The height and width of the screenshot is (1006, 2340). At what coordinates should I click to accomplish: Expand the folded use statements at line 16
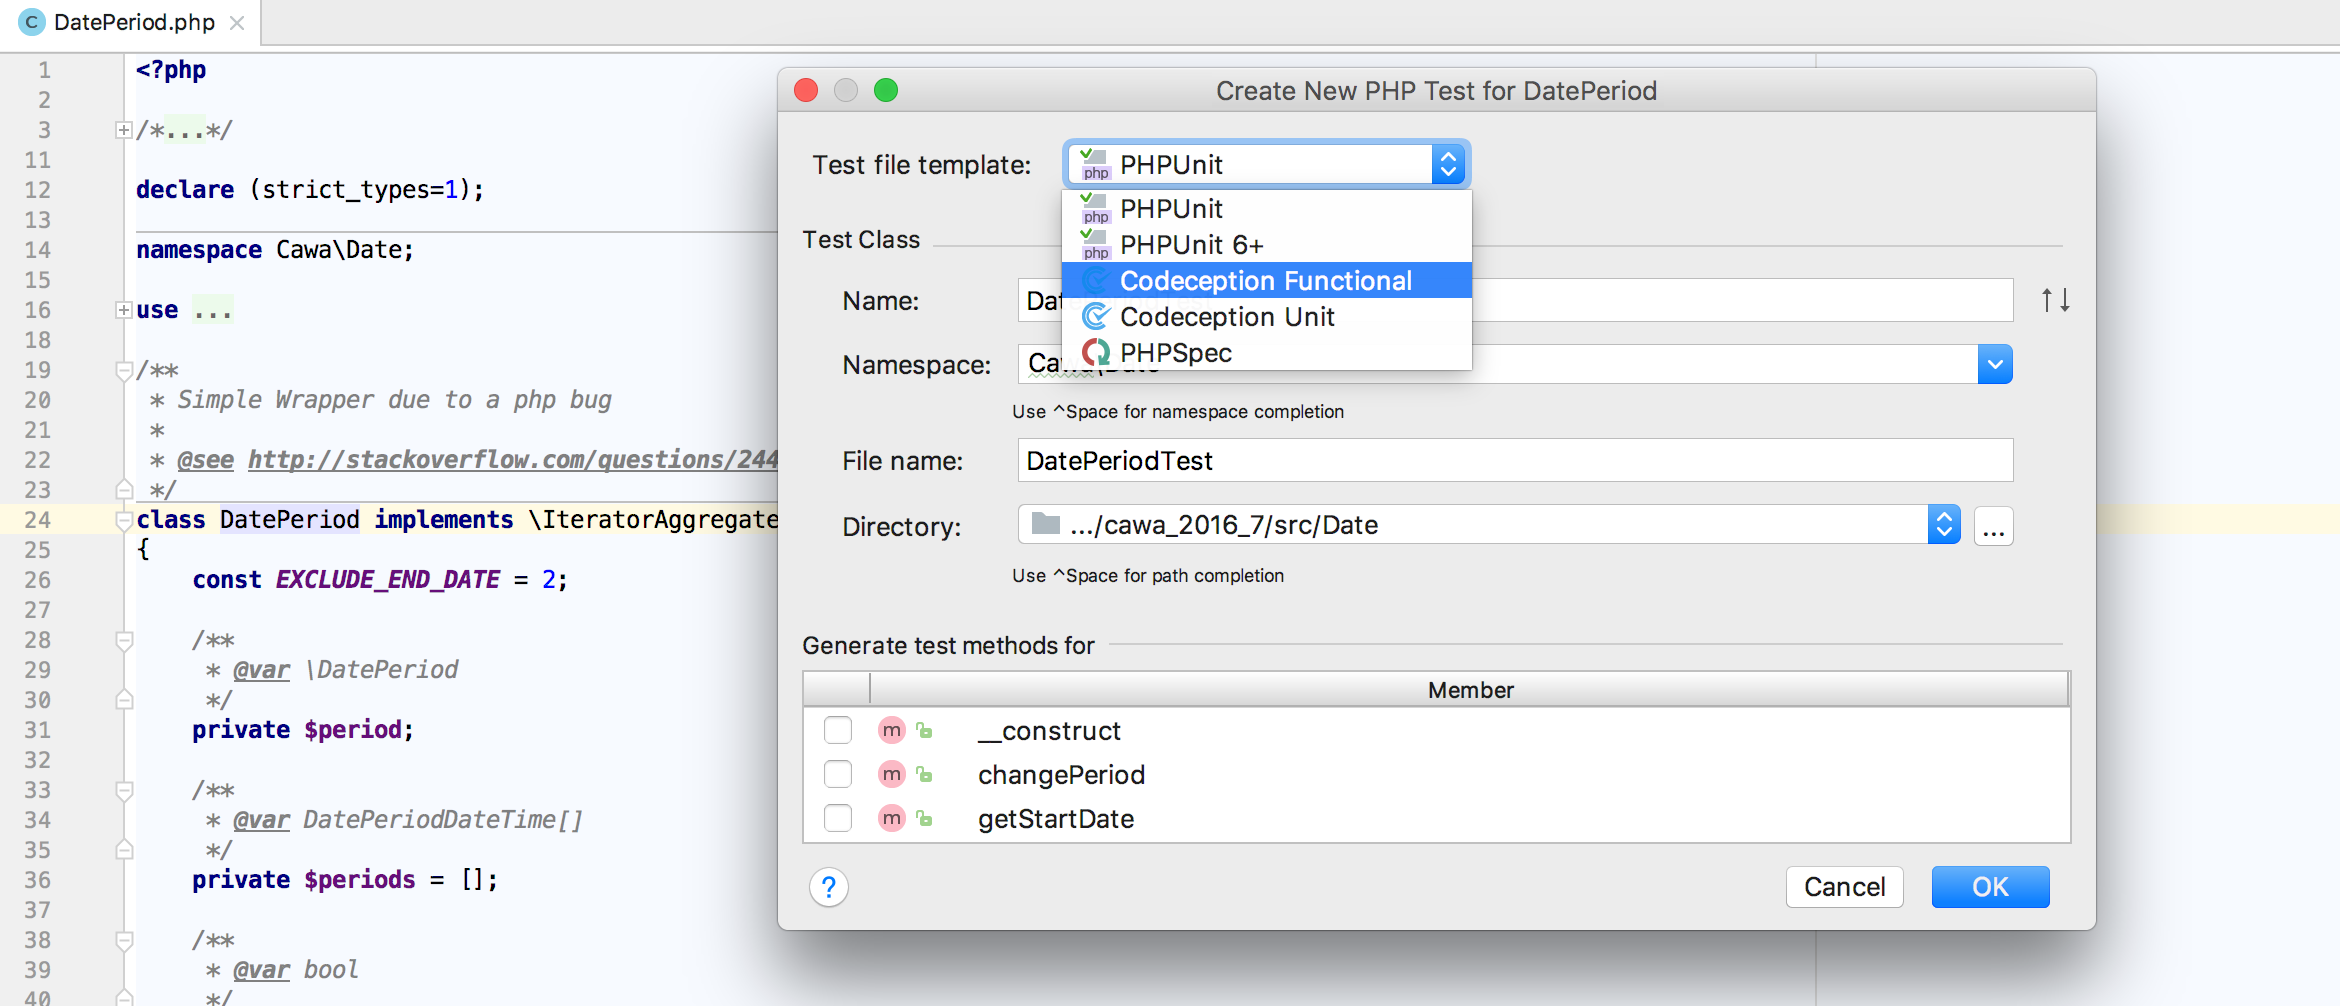click(123, 310)
